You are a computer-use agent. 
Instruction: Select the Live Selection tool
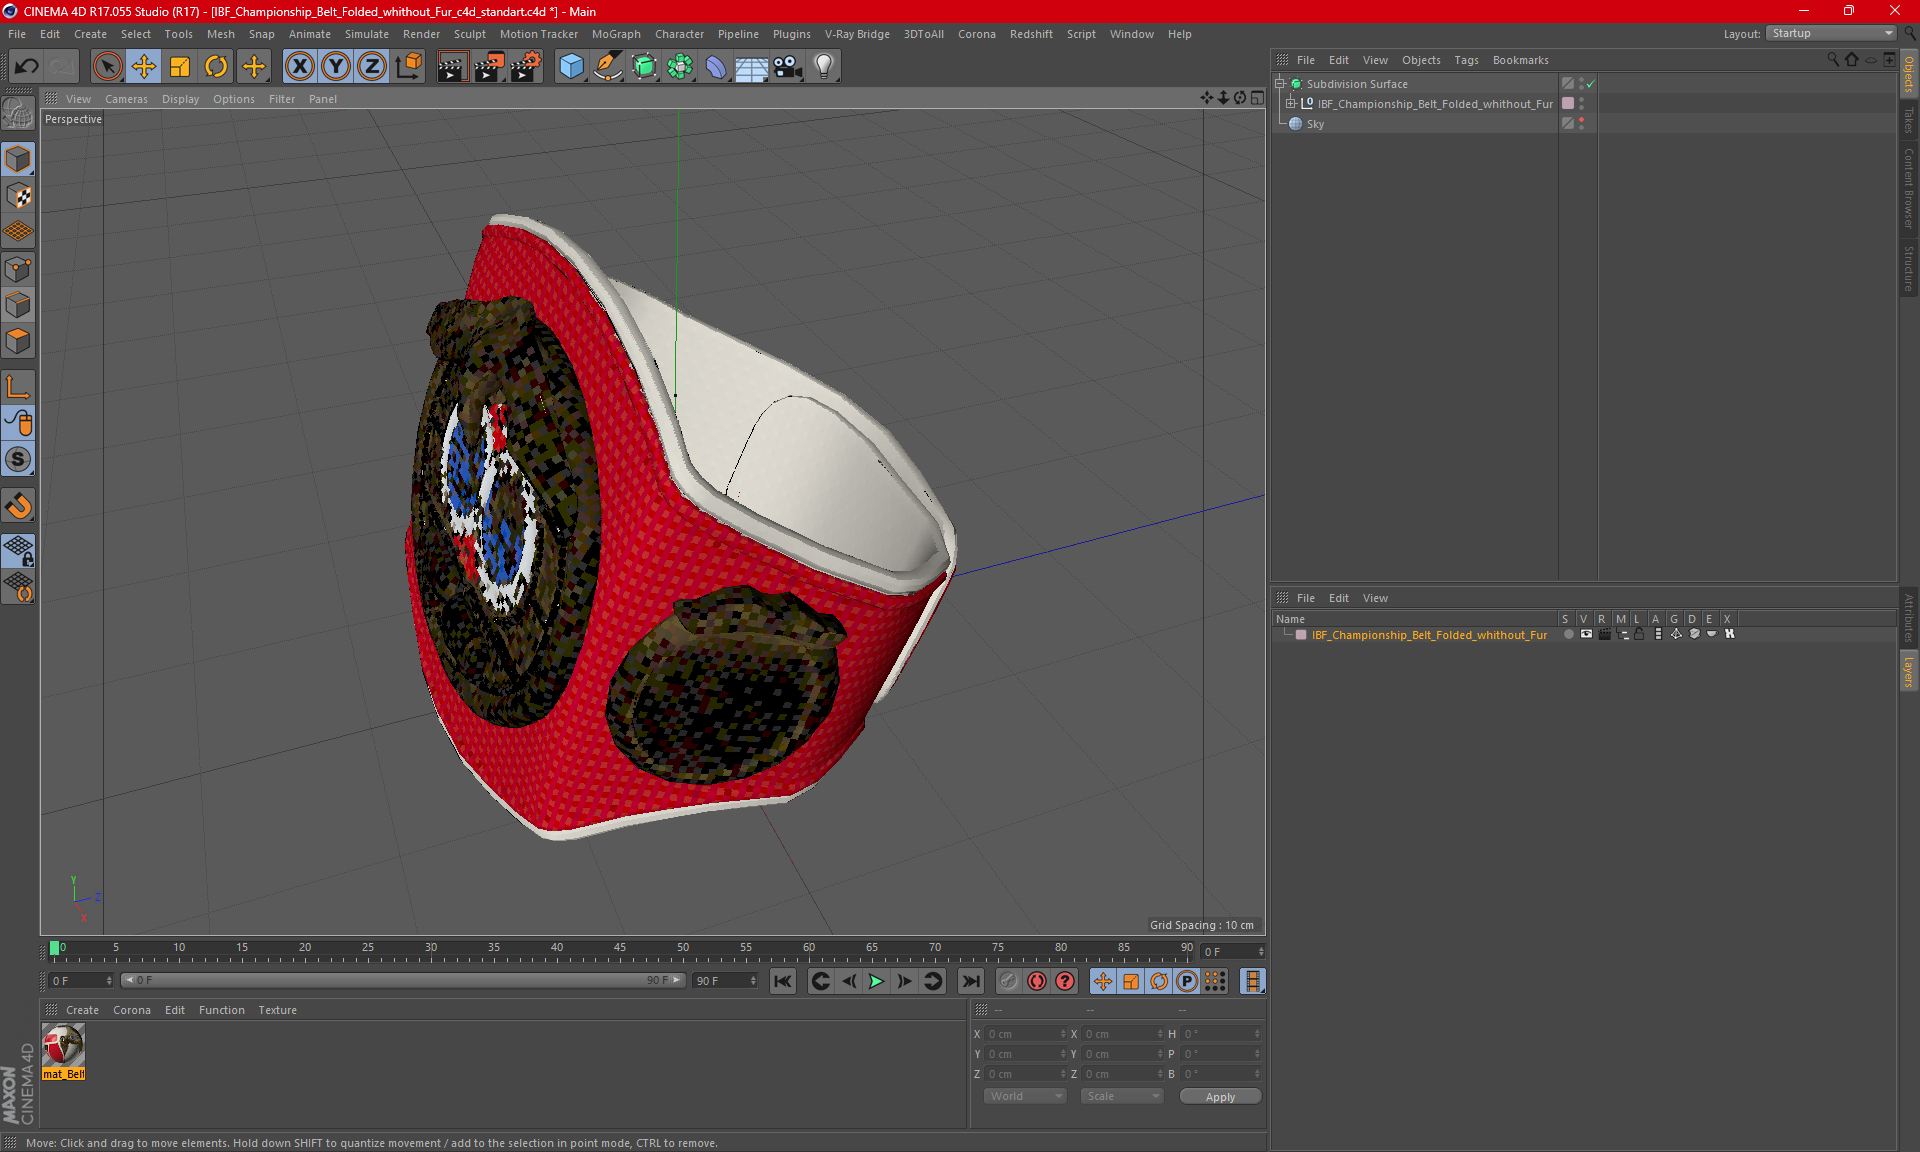tap(107, 66)
